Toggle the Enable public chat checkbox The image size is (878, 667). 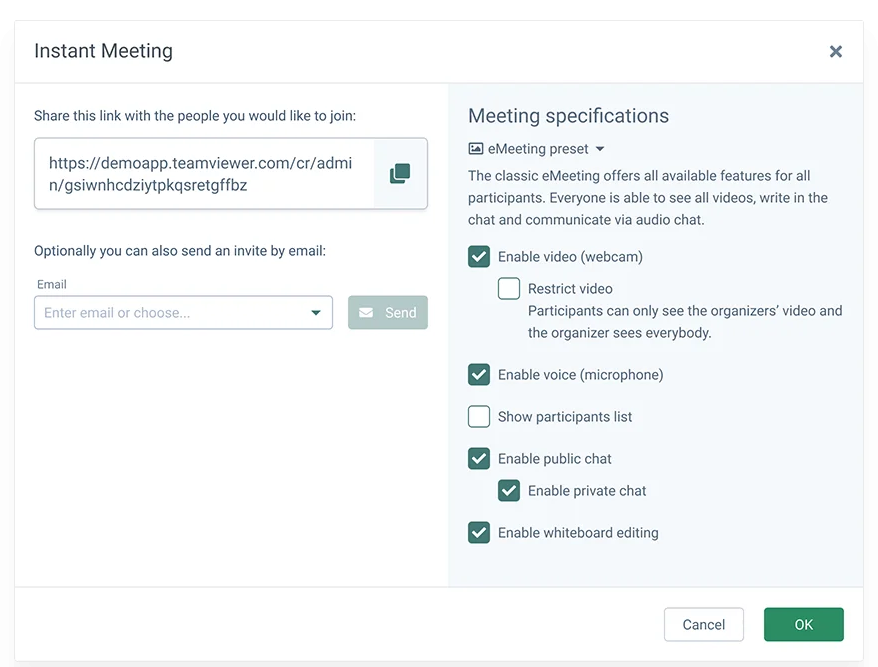(479, 459)
